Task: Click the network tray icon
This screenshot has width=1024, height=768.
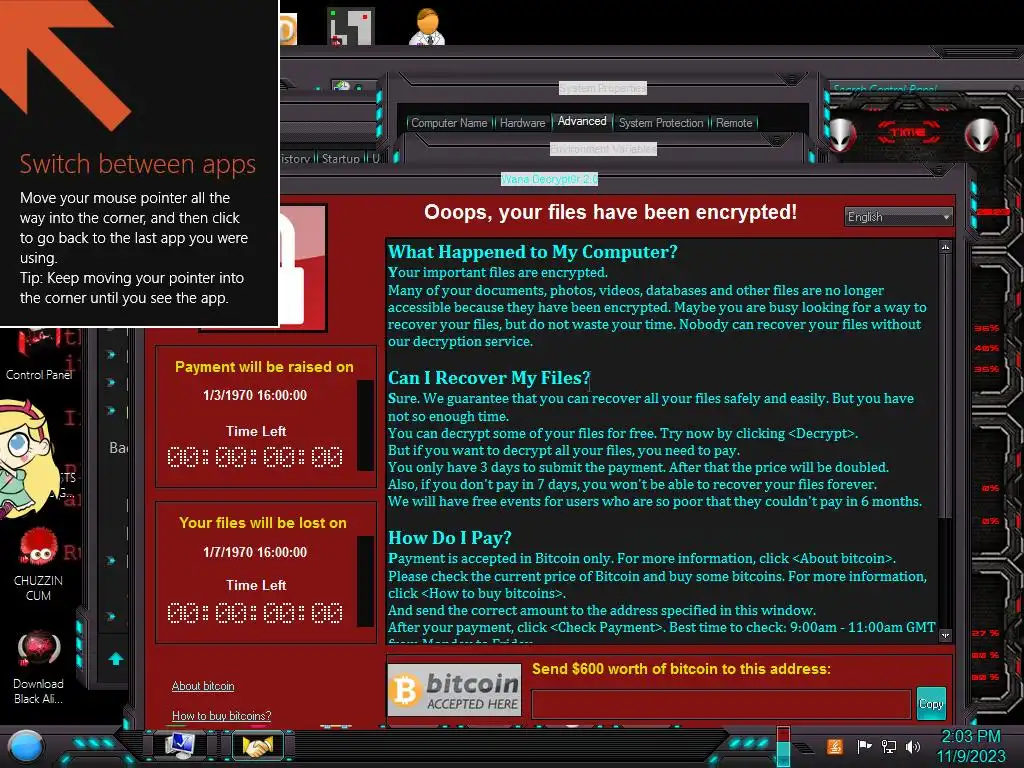Action: [889, 746]
